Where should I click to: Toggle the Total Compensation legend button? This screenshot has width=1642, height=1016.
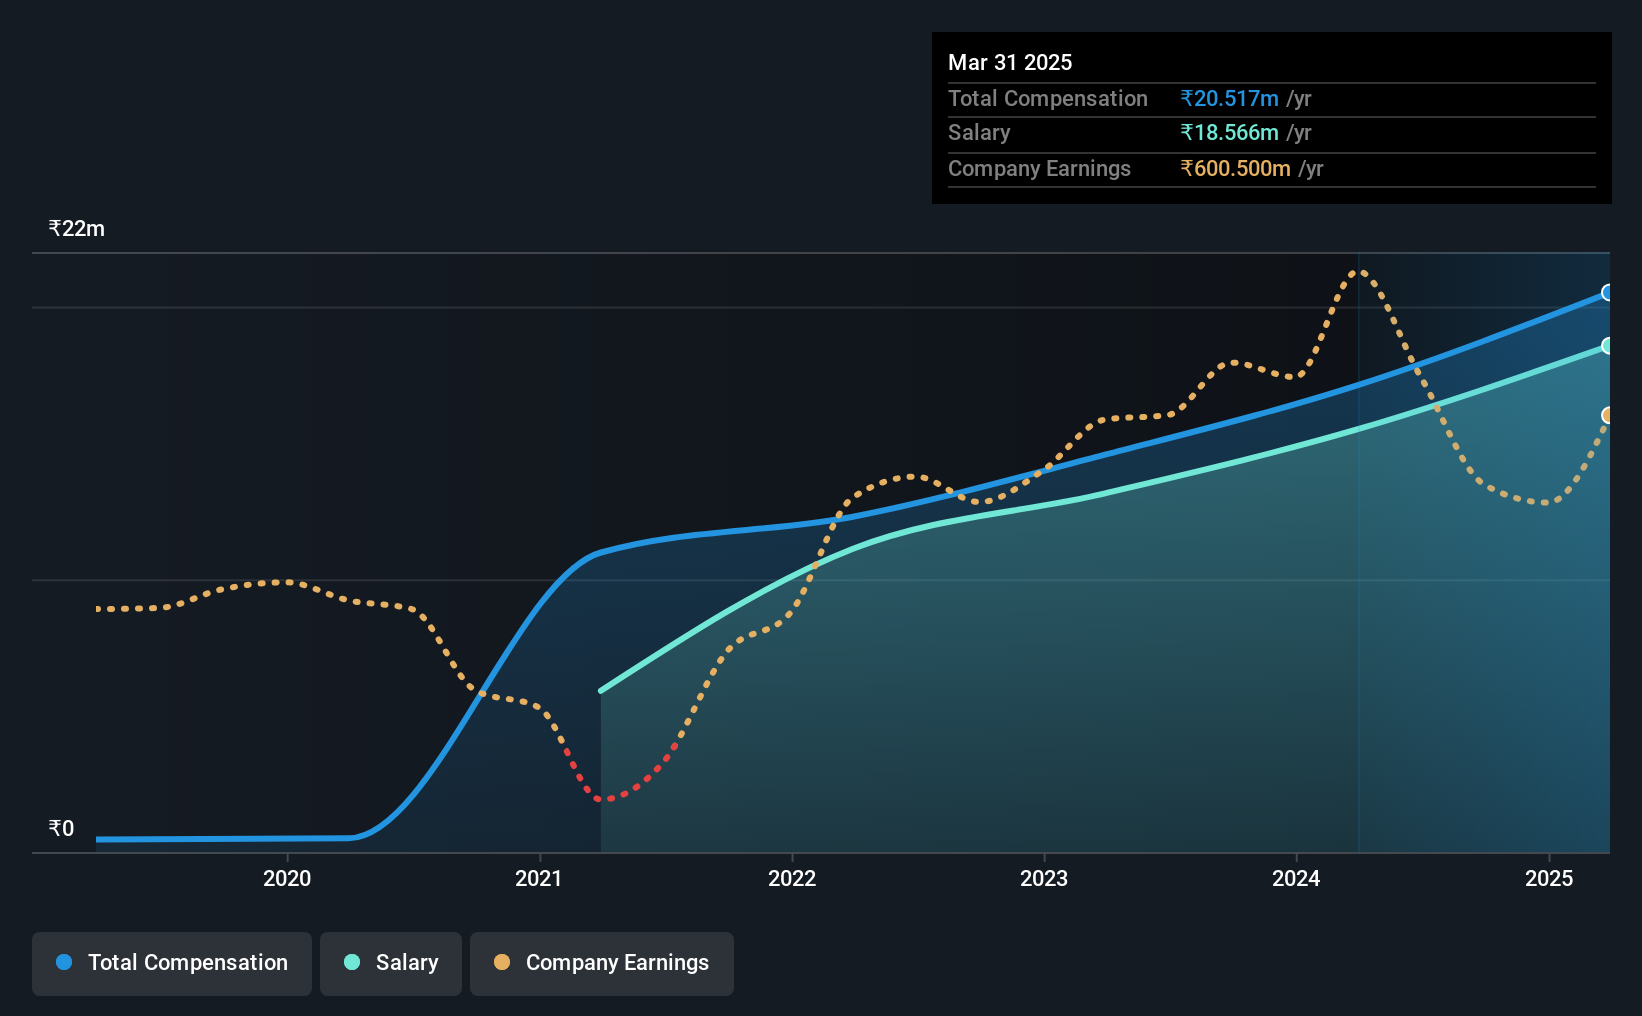(172, 963)
